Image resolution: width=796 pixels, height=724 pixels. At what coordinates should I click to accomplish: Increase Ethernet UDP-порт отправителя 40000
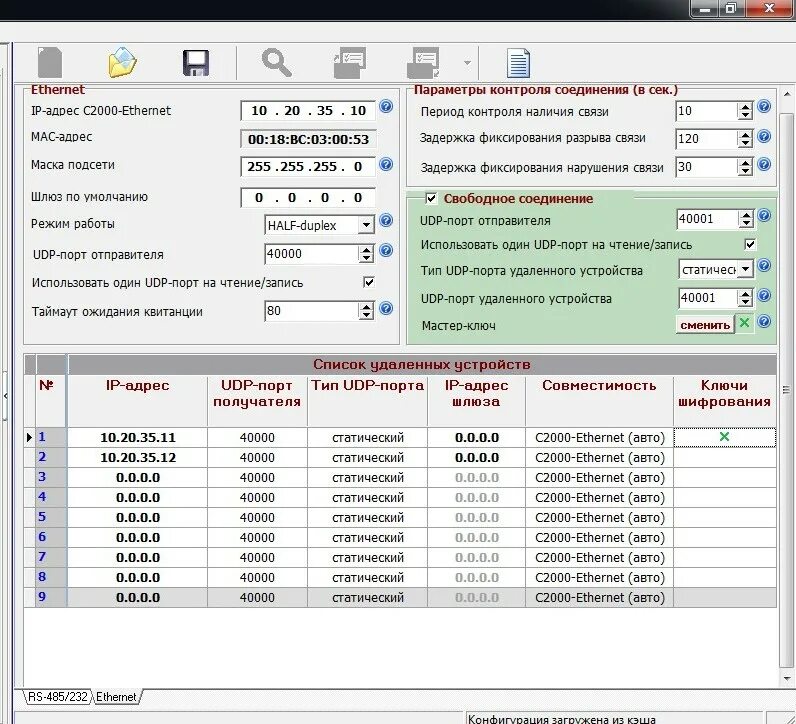[x=366, y=249]
